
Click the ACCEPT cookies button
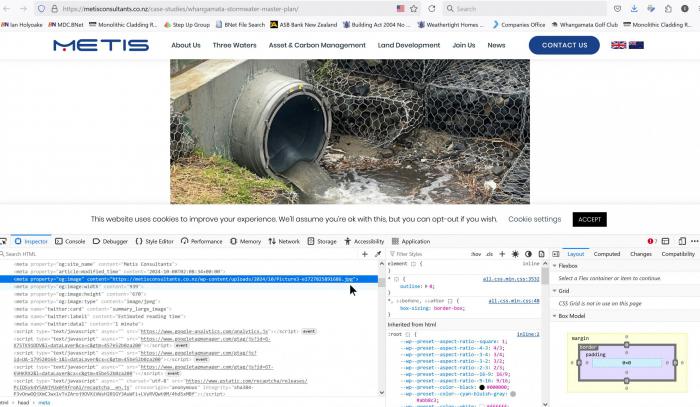coord(589,219)
